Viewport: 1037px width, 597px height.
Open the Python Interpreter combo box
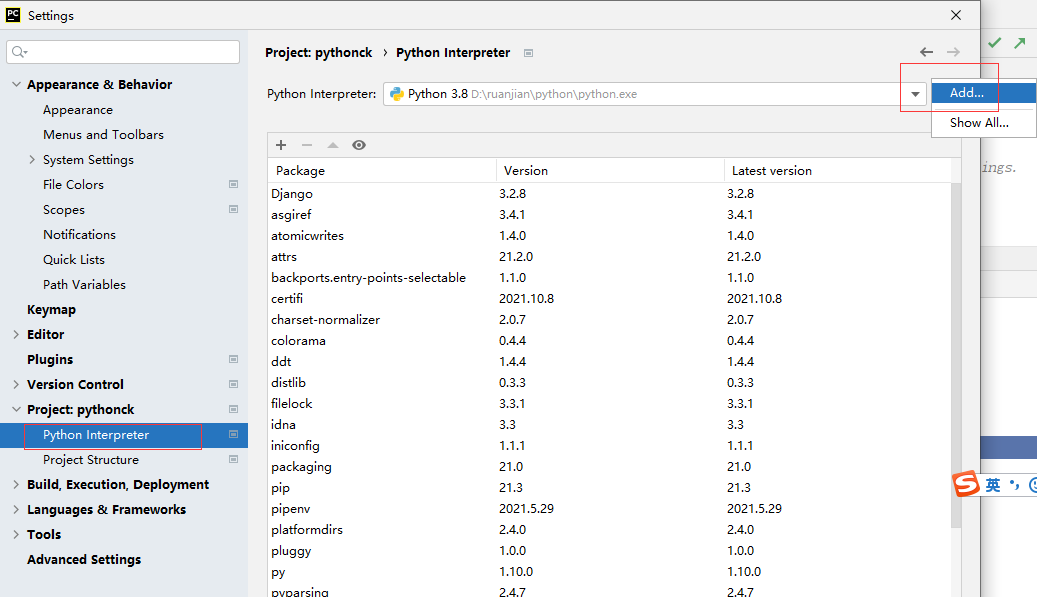coord(654,94)
